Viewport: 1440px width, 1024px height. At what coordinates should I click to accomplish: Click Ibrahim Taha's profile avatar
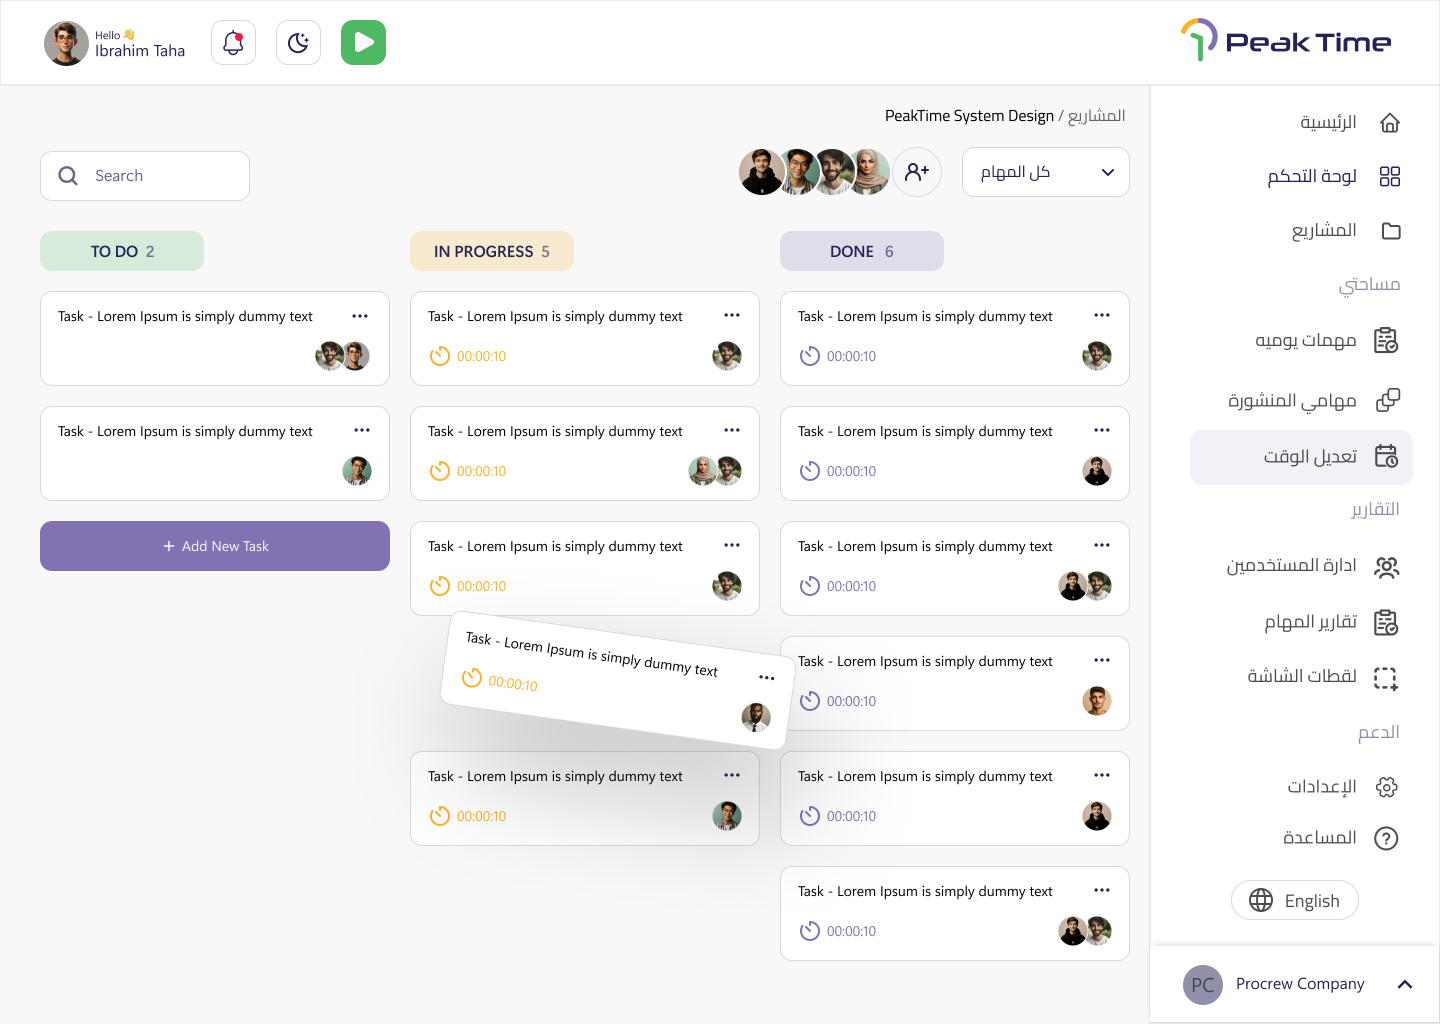coord(66,43)
